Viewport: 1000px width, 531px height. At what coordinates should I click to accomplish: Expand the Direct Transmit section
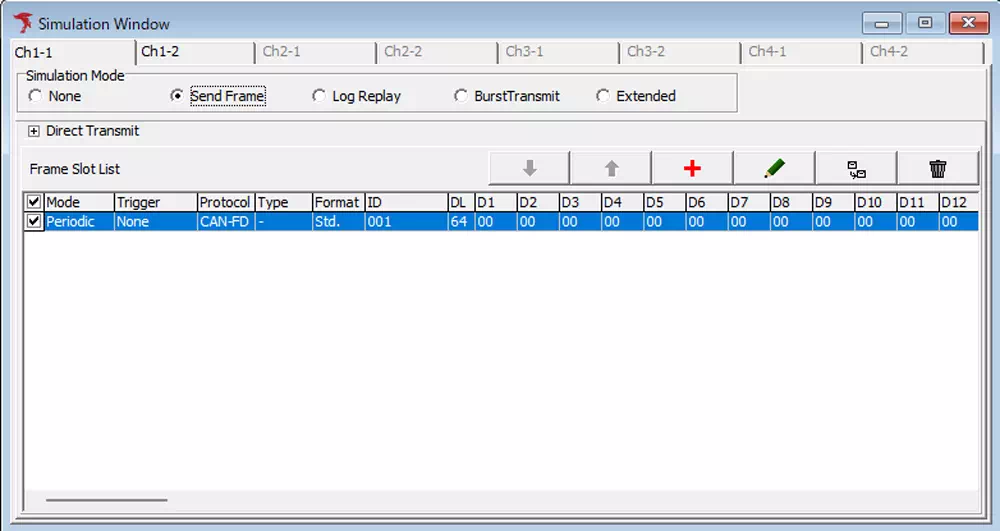pyautogui.click(x=34, y=131)
